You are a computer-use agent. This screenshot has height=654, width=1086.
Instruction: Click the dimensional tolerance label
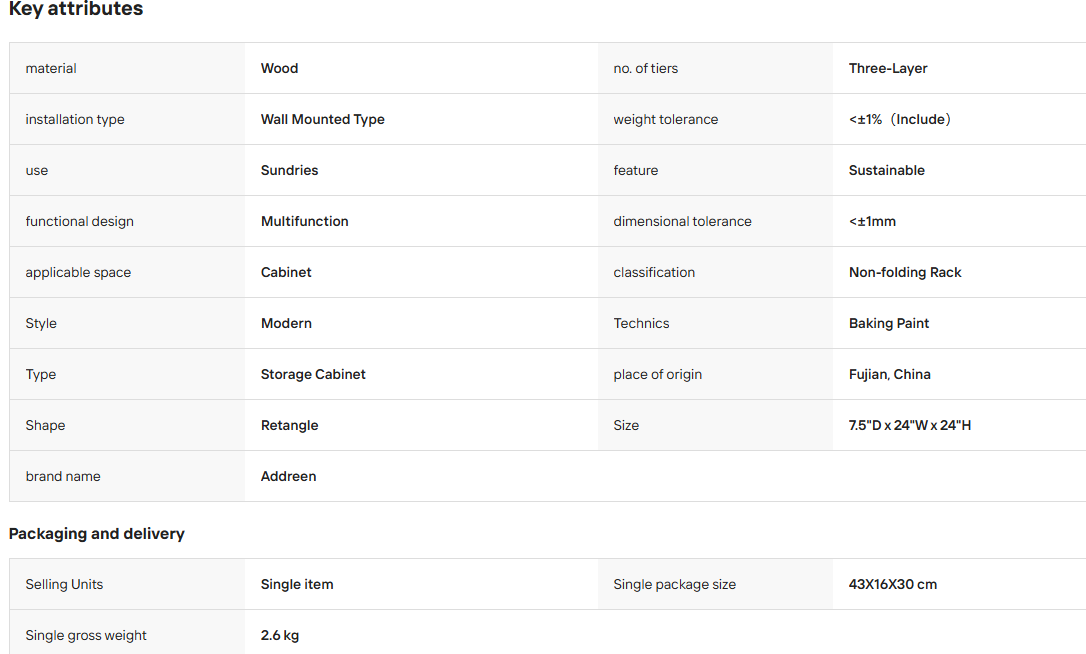(682, 222)
